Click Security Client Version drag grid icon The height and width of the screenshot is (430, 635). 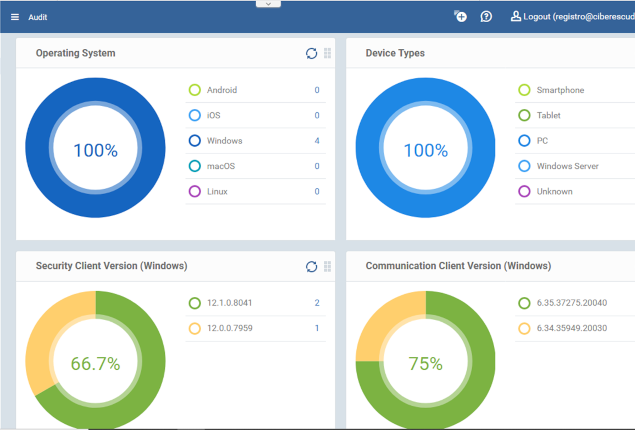328,266
